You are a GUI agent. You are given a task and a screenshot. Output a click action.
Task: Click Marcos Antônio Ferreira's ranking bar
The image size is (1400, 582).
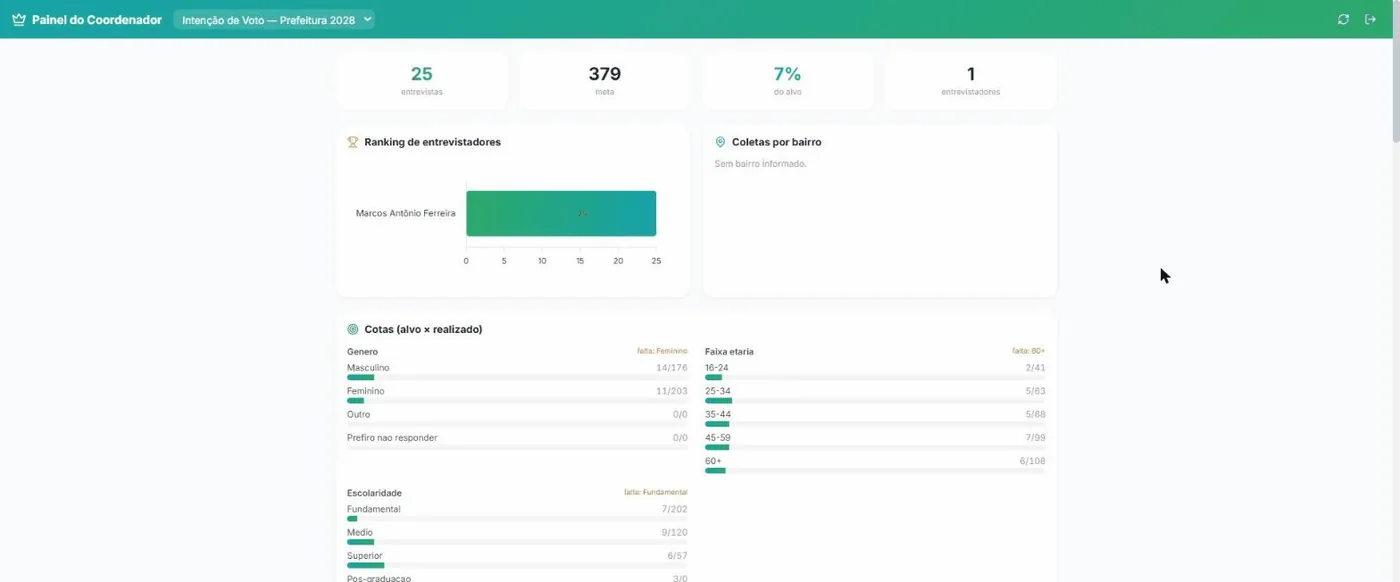561,213
